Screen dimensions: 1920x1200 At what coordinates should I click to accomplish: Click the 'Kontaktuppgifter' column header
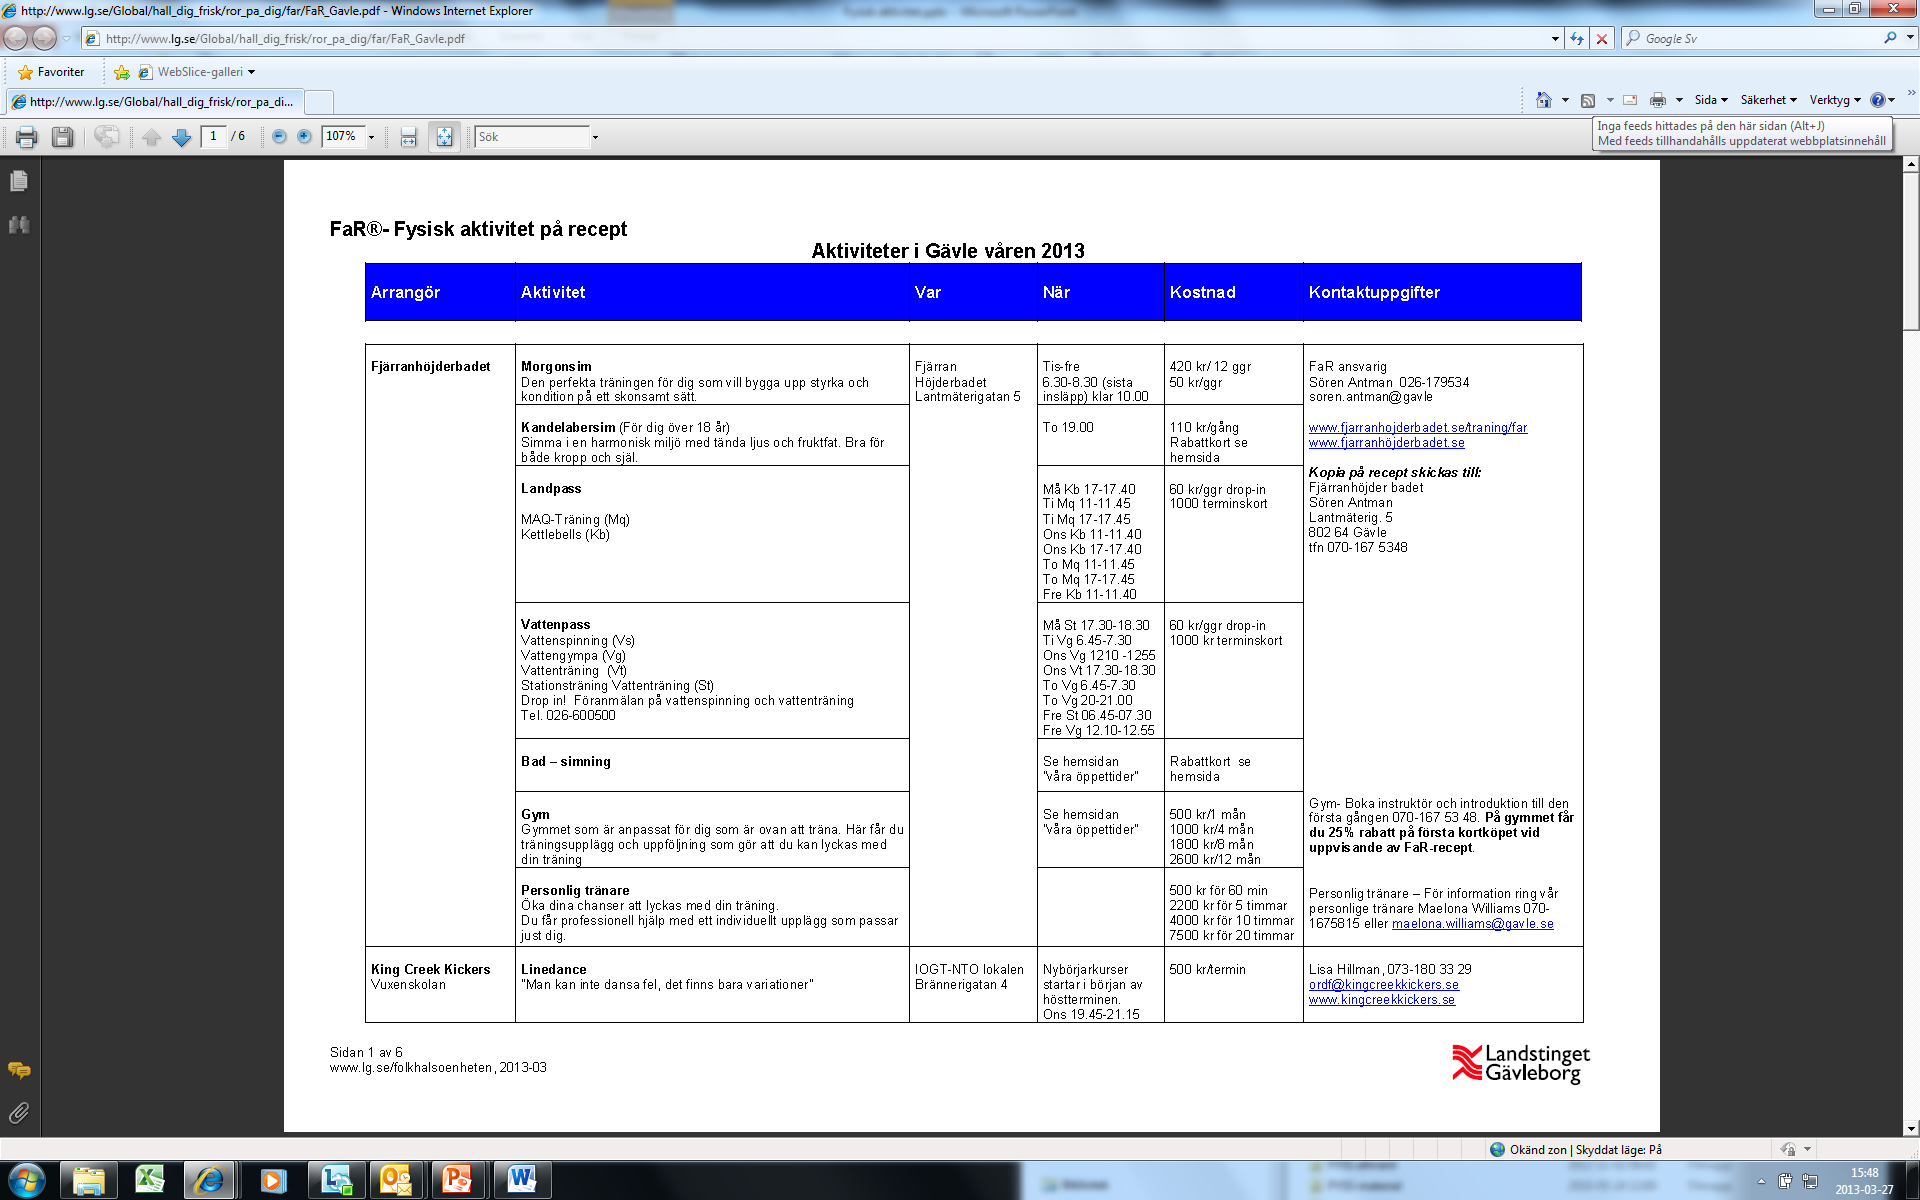(1374, 292)
